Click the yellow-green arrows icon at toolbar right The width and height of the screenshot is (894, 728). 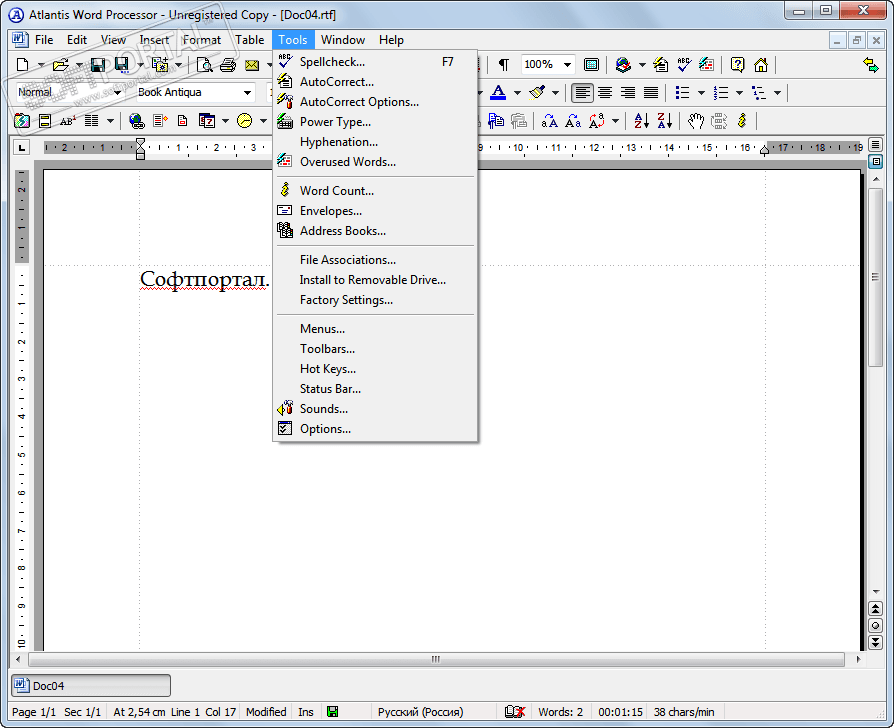(871, 64)
